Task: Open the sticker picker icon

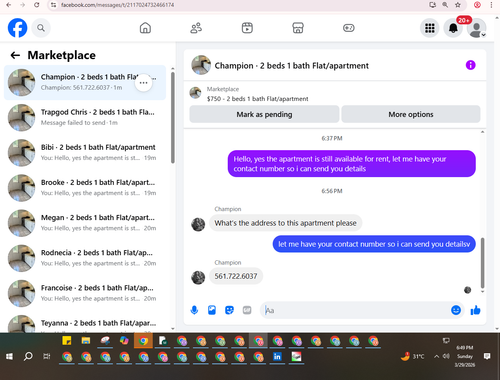Action: (229, 310)
